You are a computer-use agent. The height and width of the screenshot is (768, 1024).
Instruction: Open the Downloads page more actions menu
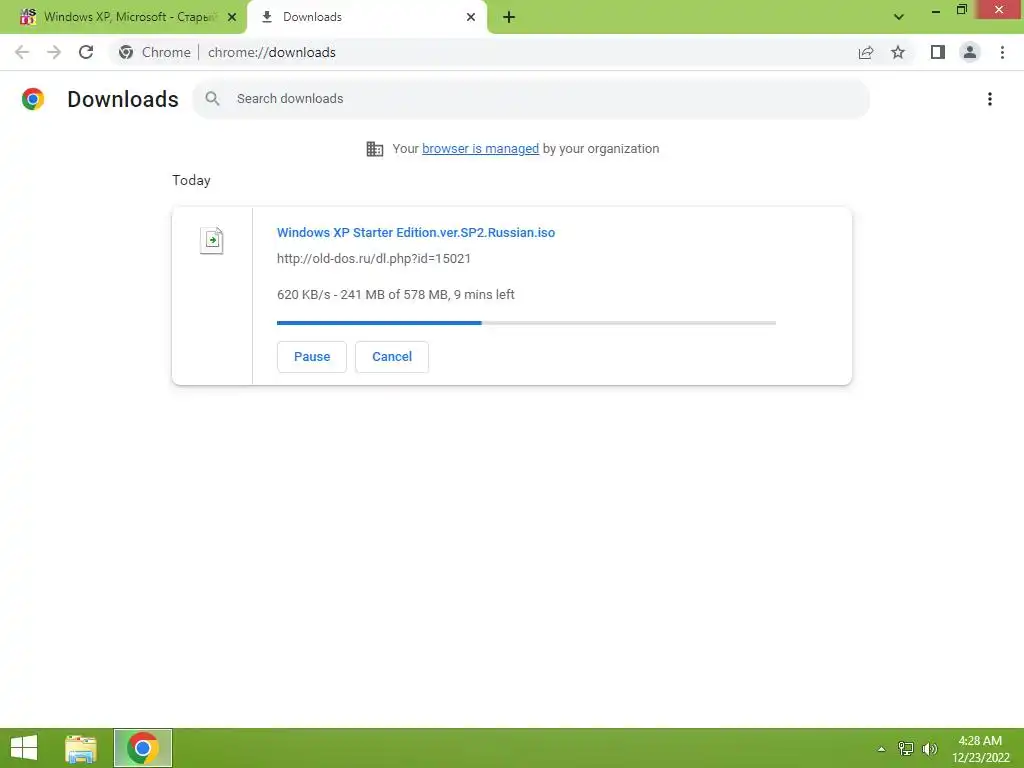point(990,99)
